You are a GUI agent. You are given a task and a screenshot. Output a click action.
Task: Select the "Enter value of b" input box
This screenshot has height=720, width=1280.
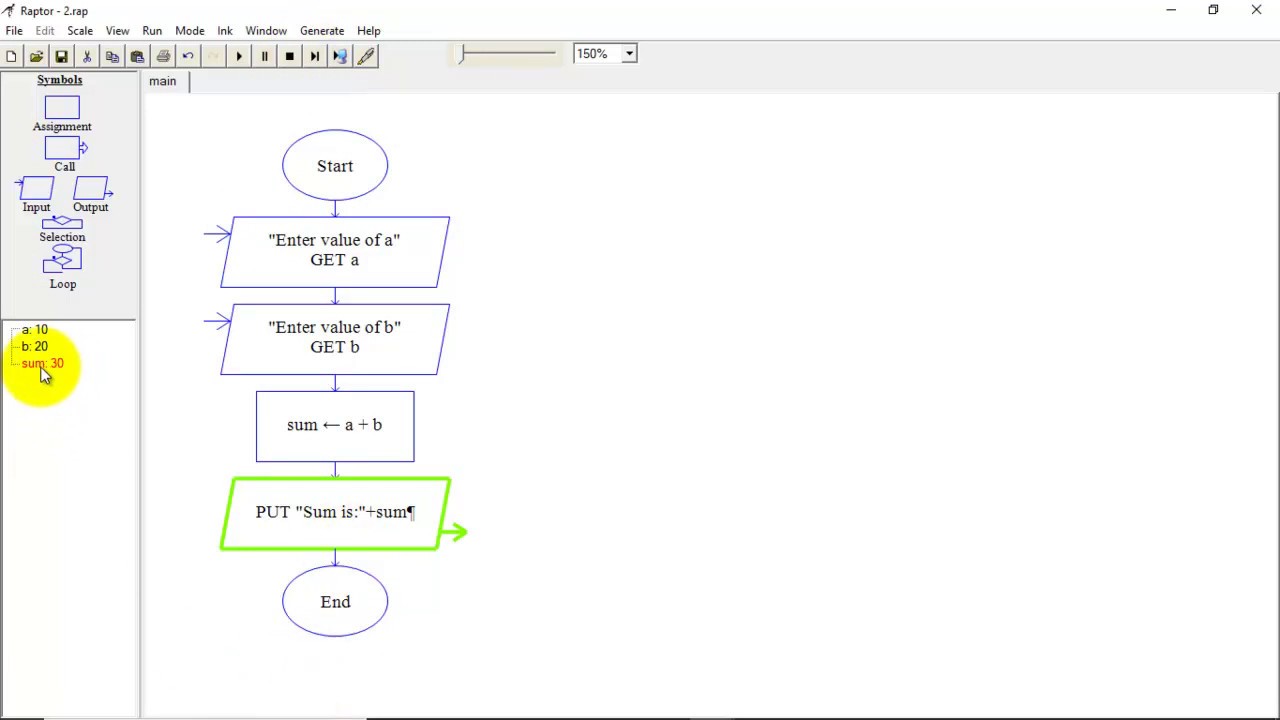coord(335,339)
